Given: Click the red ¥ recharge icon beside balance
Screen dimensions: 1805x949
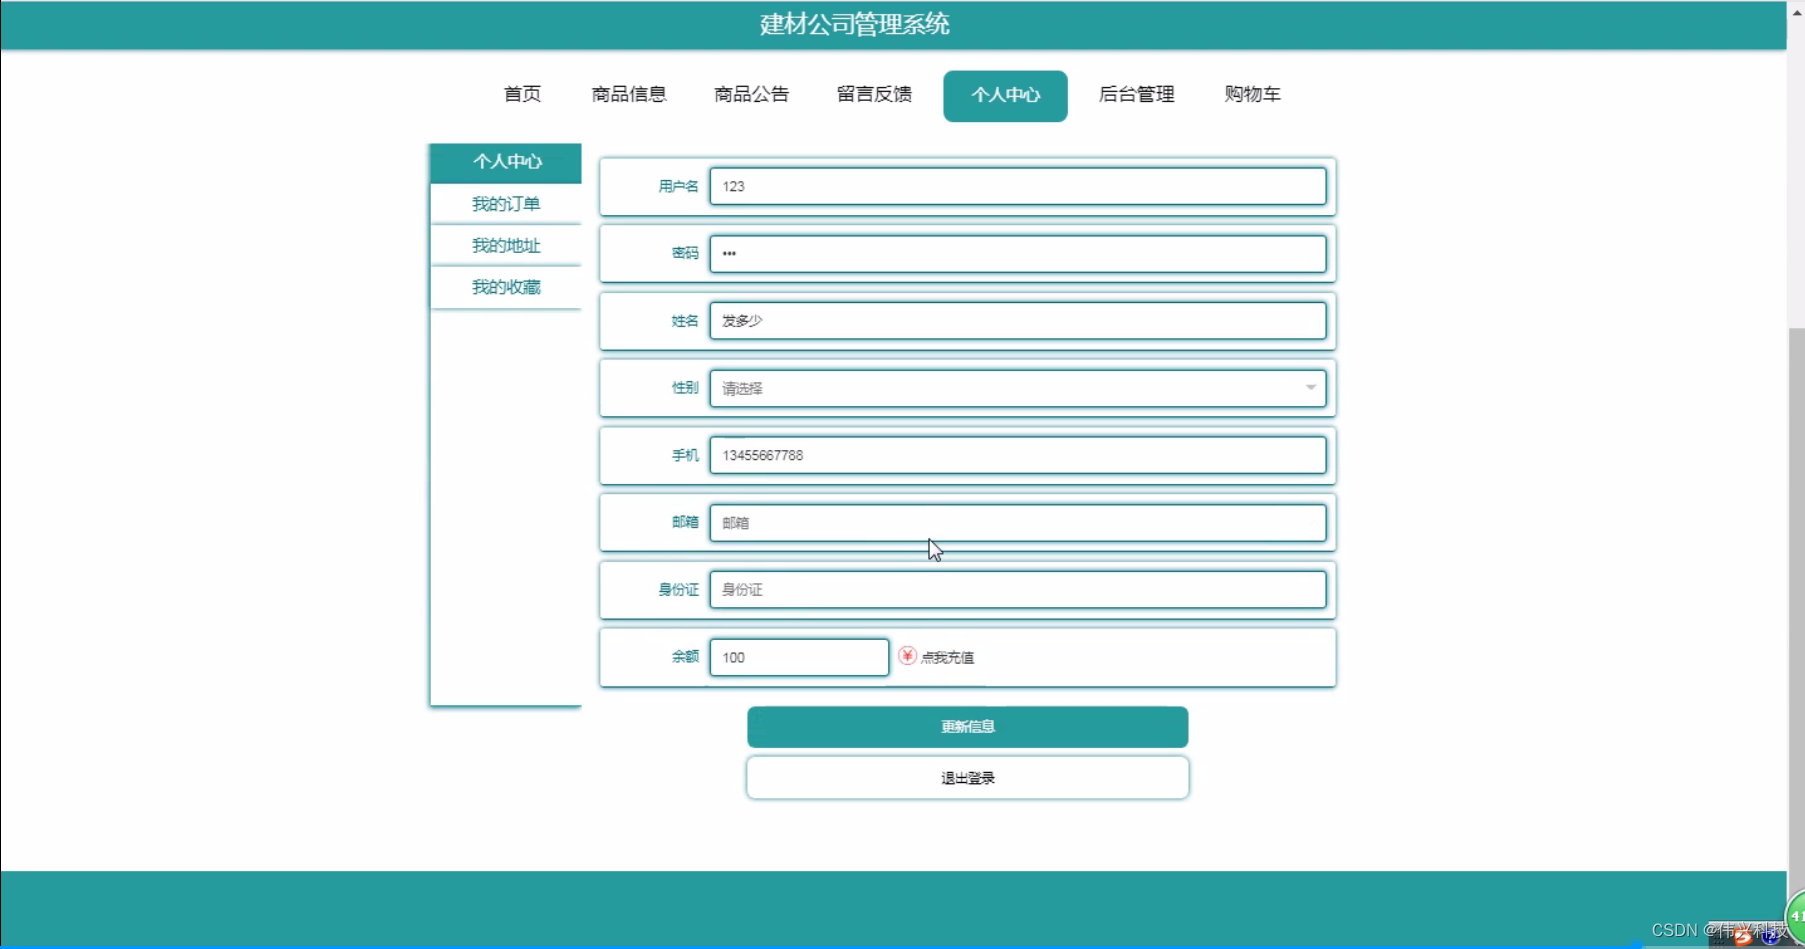Looking at the screenshot, I should (x=906, y=657).
